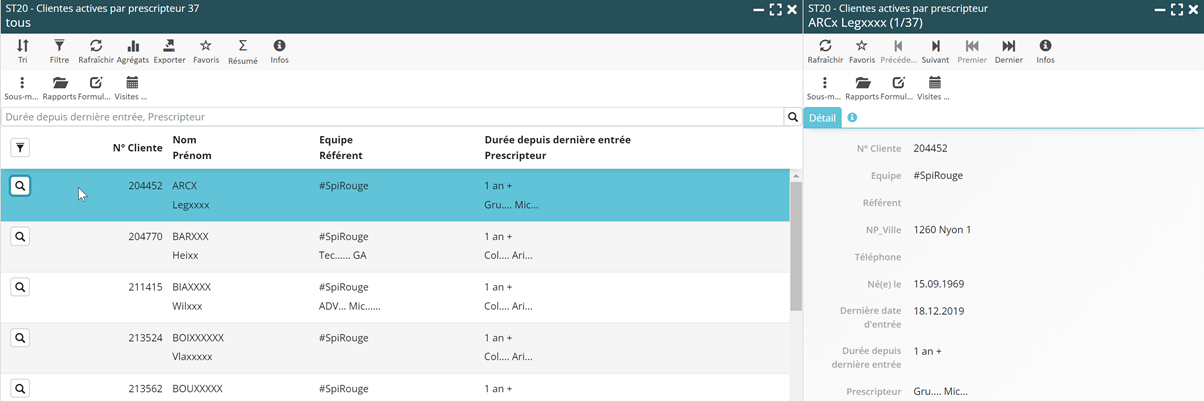Open the Filtre tool in left toolbar
Screen dimensions: 1204x401
(x=59, y=52)
